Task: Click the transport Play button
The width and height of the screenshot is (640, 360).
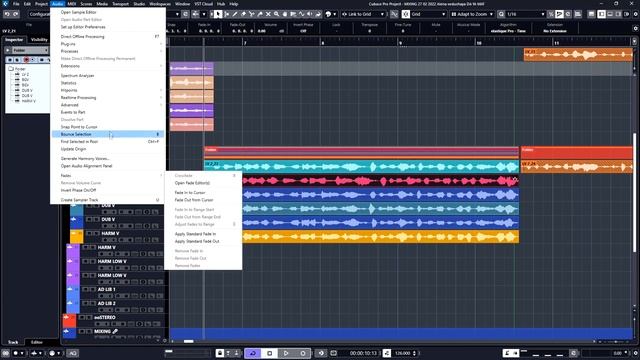Action: [x=286, y=353]
